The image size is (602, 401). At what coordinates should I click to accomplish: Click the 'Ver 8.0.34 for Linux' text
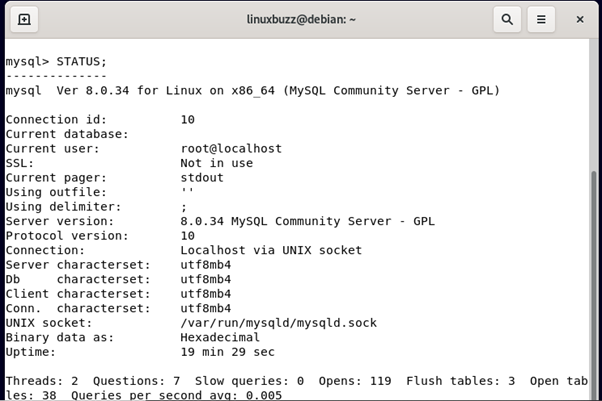129,91
